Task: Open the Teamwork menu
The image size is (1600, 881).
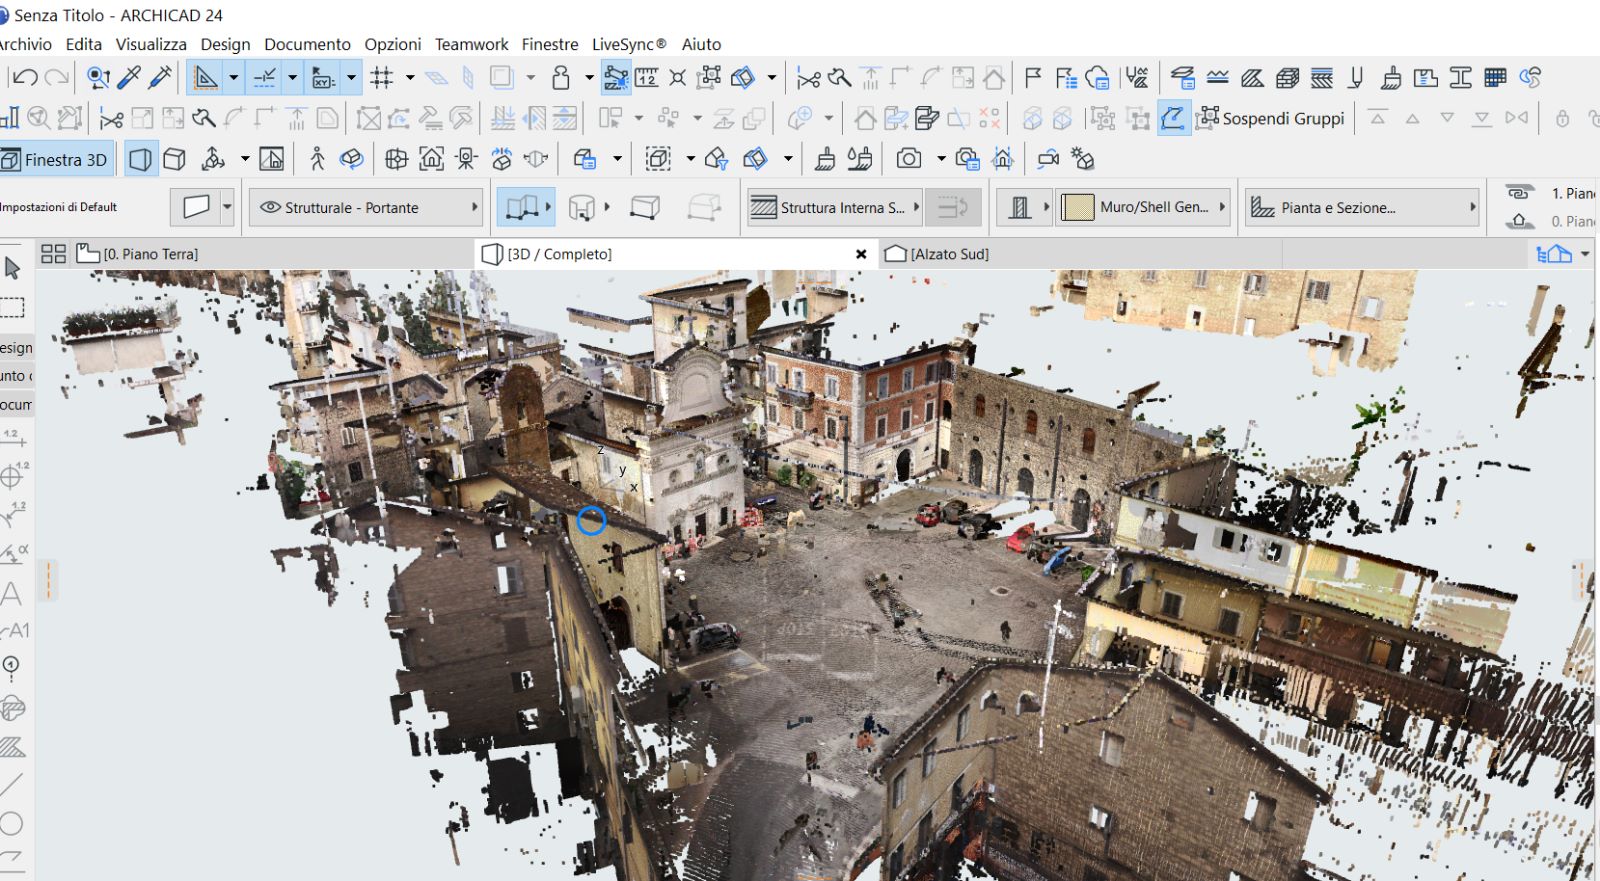Action: point(471,44)
